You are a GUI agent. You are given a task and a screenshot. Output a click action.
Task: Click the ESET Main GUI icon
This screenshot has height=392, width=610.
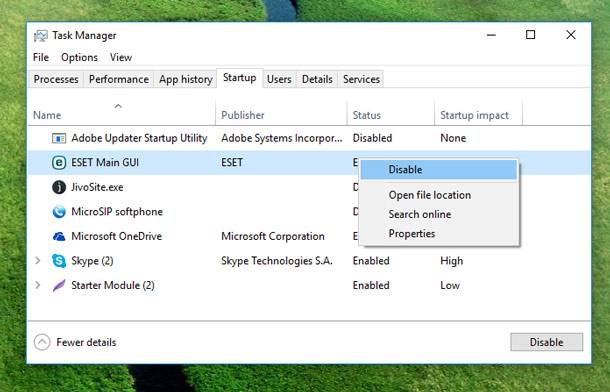(59, 163)
